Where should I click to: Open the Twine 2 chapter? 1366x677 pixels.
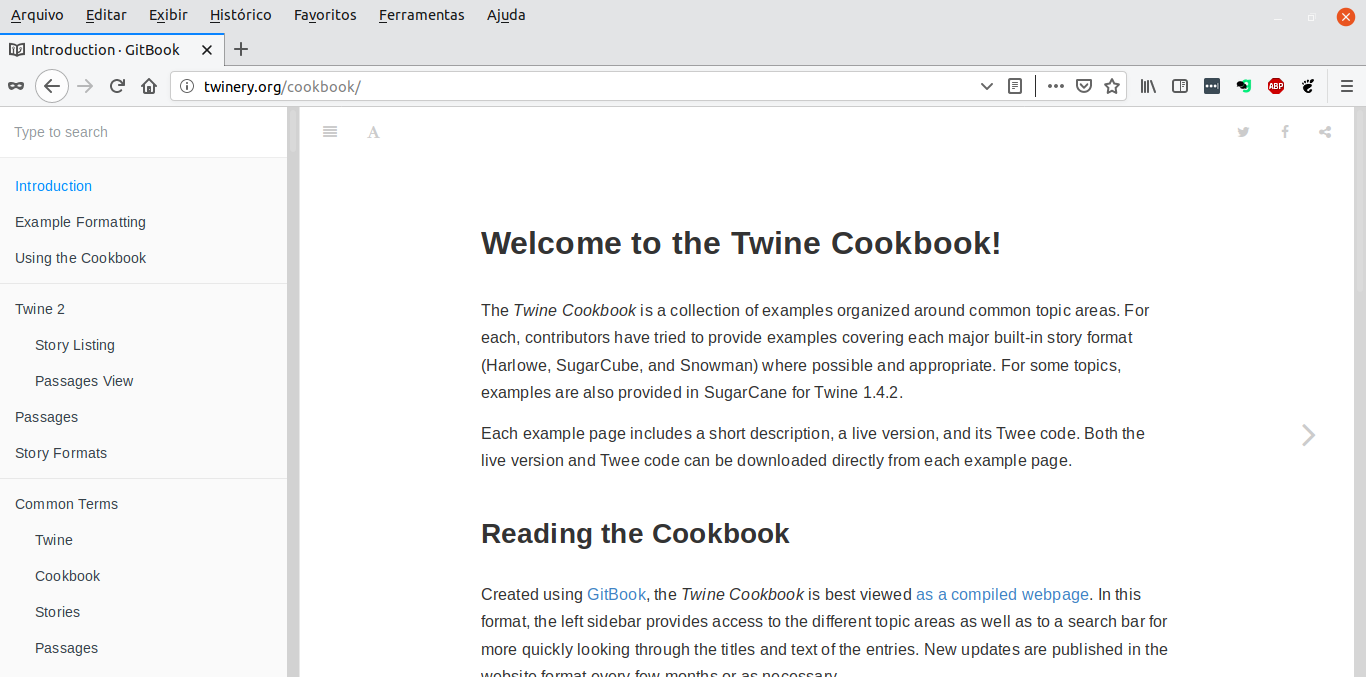[x=40, y=309]
